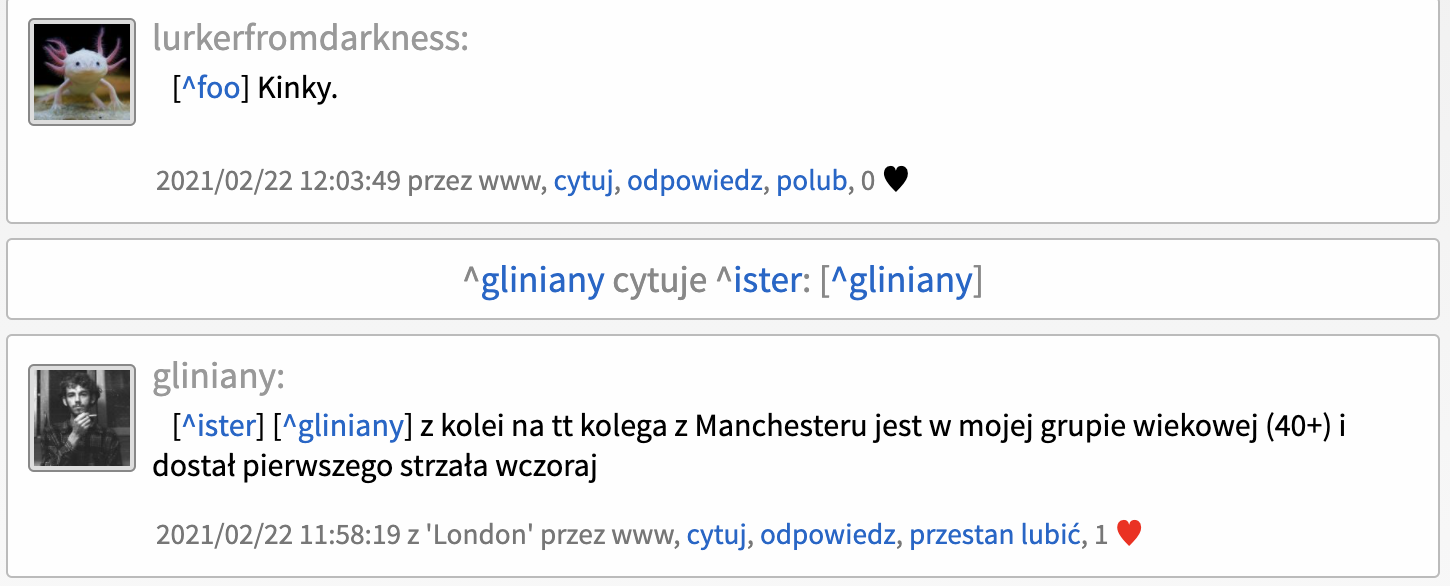Open lurkerfromdarkness's axolotl avatar
The height and width of the screenshot is (586, 1450).
click(x=82, y=72)
